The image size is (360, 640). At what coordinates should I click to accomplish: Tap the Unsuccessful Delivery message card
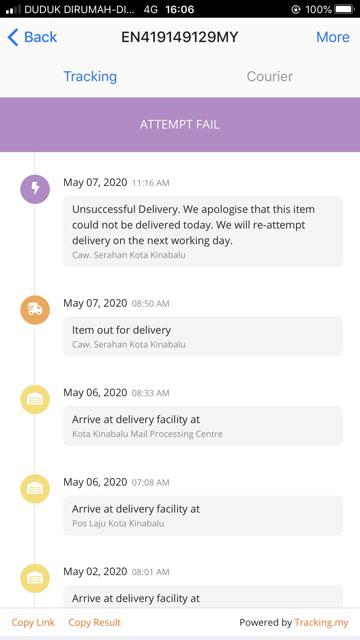tap(203, 231)
